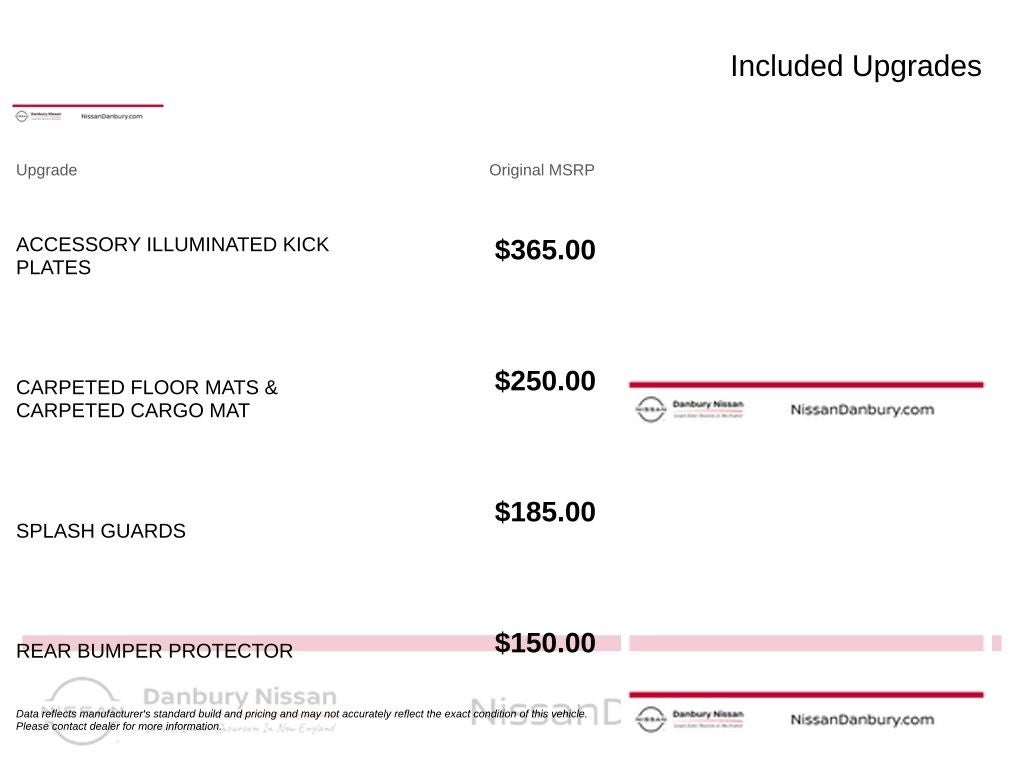Screen dimensions: 1024x768
Task: Click the Nissan logo in middle-right banner
Action: 650,409
